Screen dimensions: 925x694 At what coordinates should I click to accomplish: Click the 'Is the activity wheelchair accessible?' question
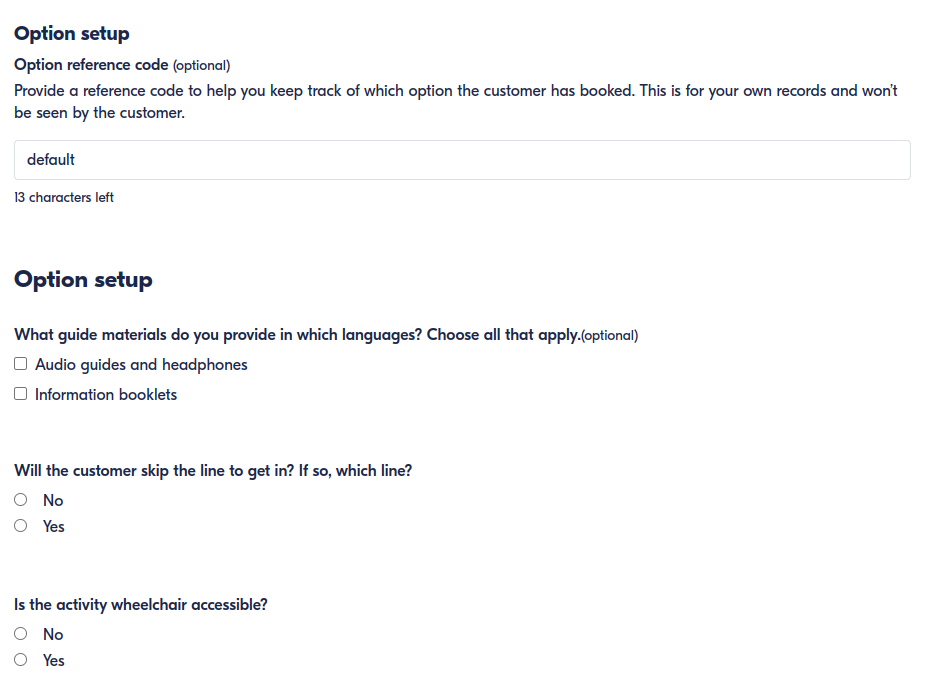coord(141,605)
